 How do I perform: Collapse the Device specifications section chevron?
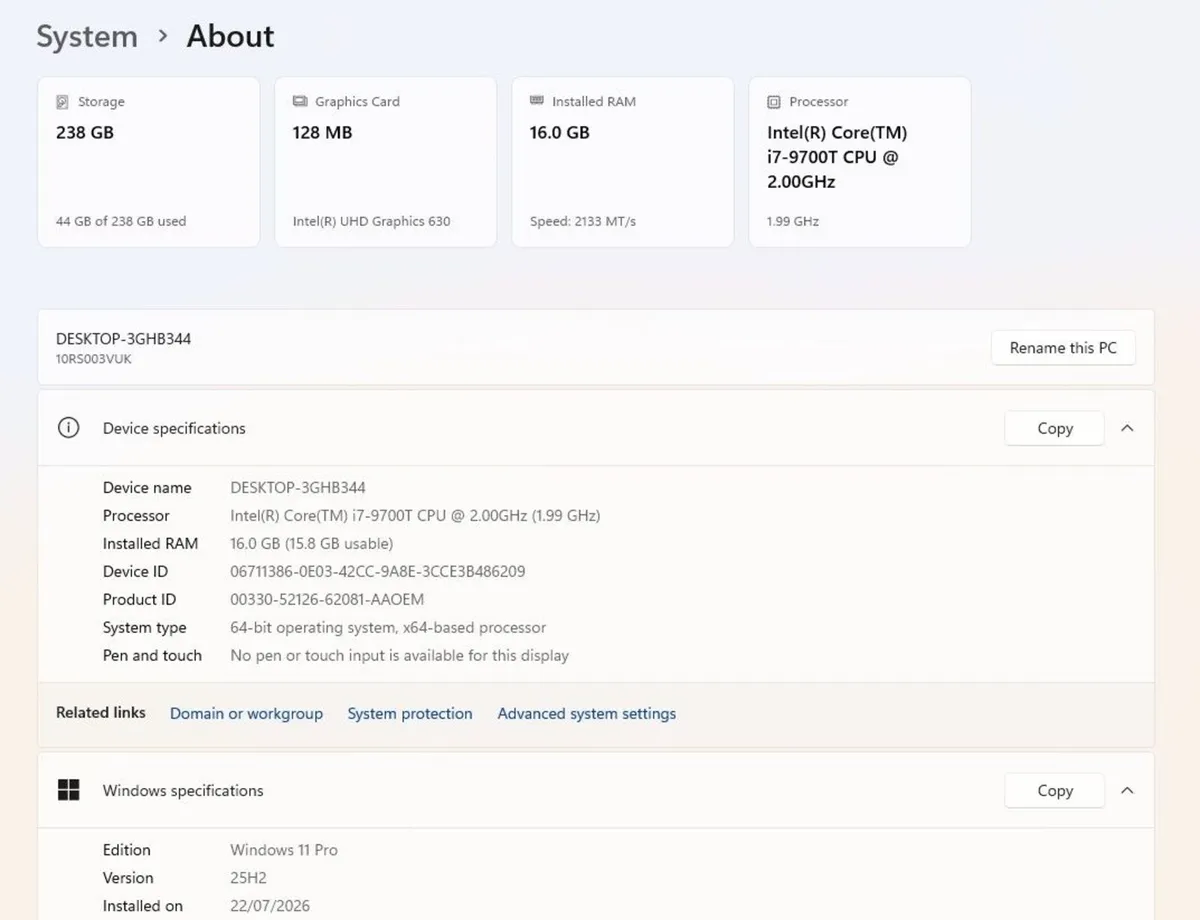1127,428
